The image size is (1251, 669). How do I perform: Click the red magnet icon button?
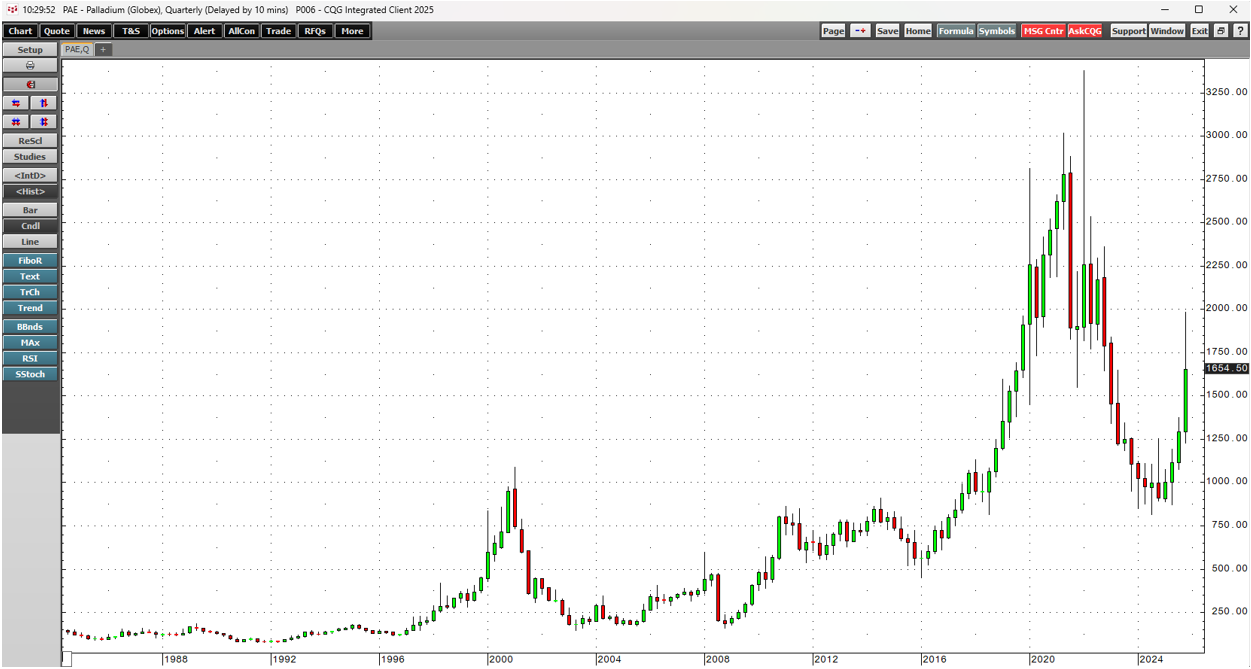click(x=30, y=85)
